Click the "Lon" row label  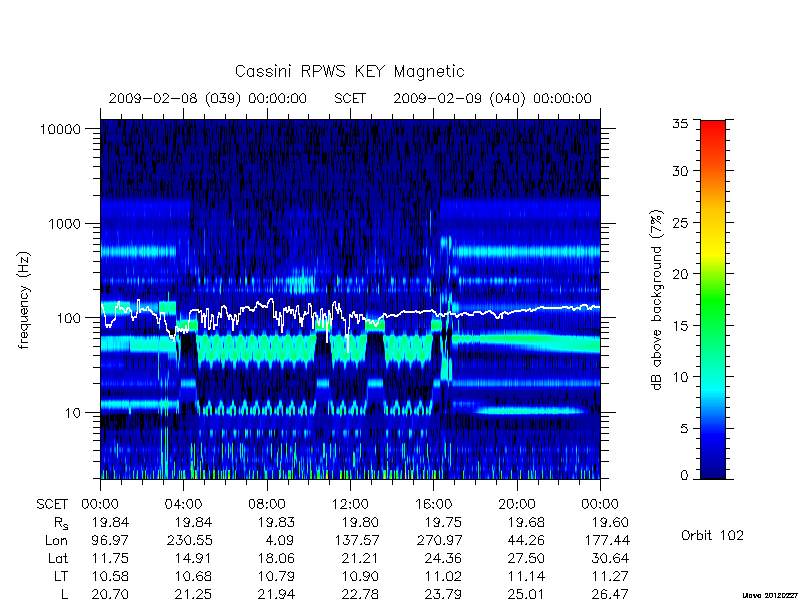click(x=57, y=540)
